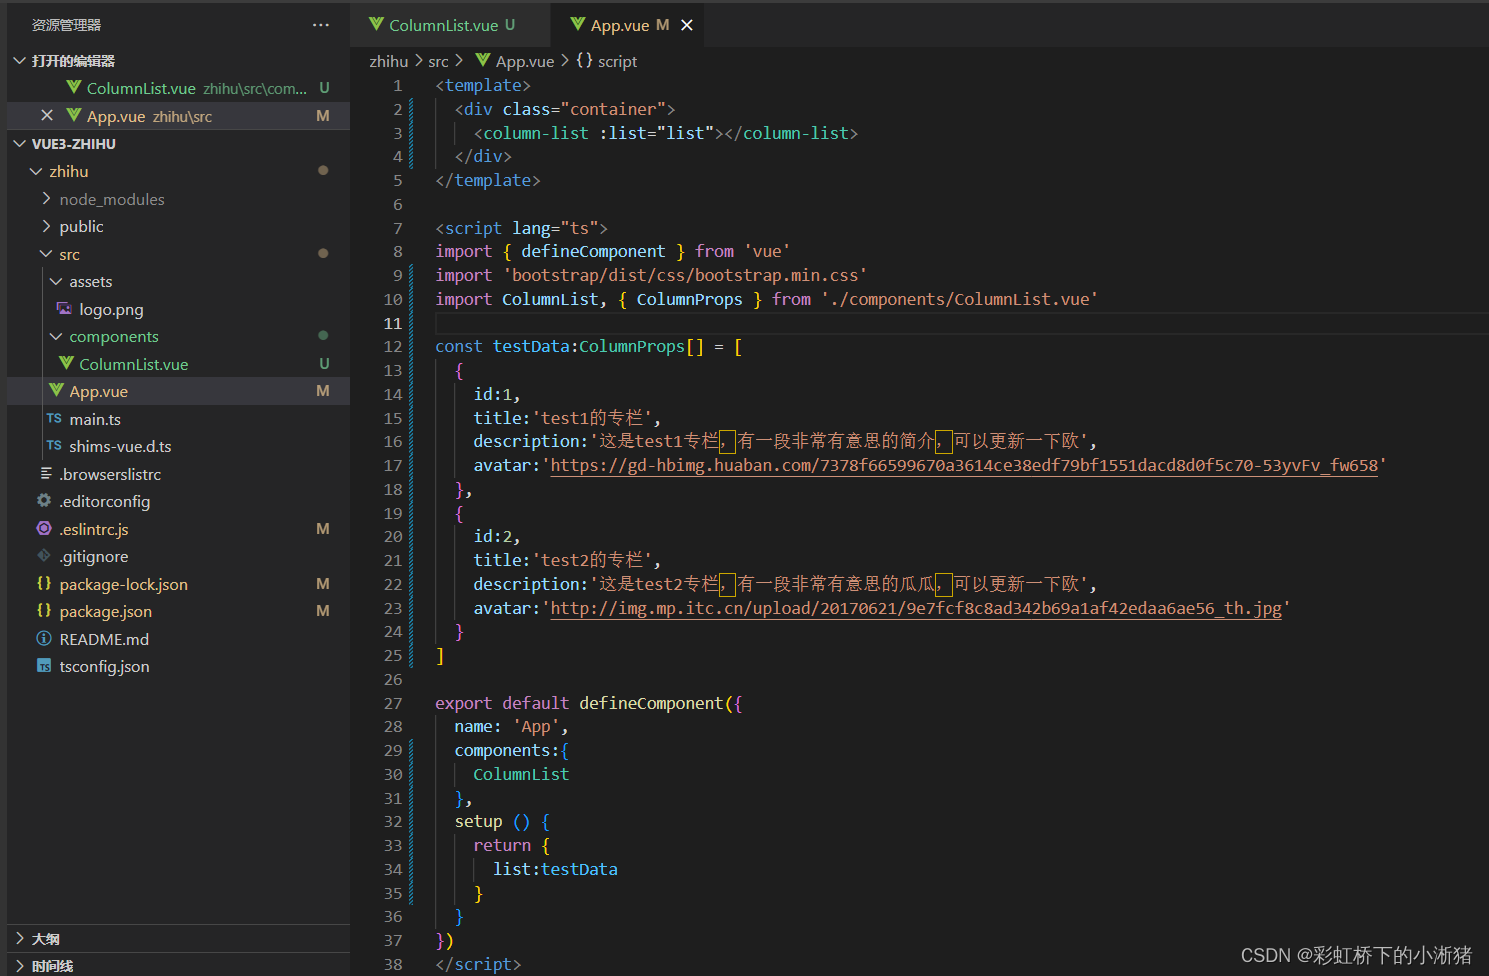Collapse the assets folder
This screenshot has height=976, width=1489.
click(56, 281)
